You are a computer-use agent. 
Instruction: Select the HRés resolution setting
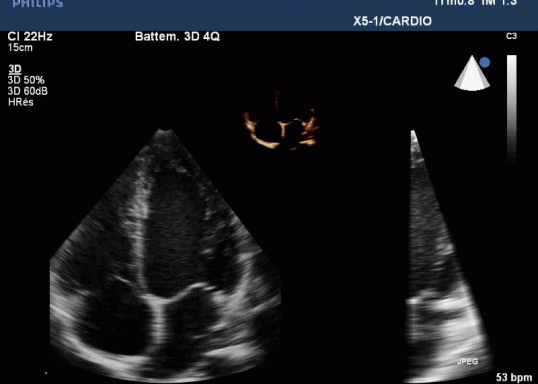coord(21,102)
